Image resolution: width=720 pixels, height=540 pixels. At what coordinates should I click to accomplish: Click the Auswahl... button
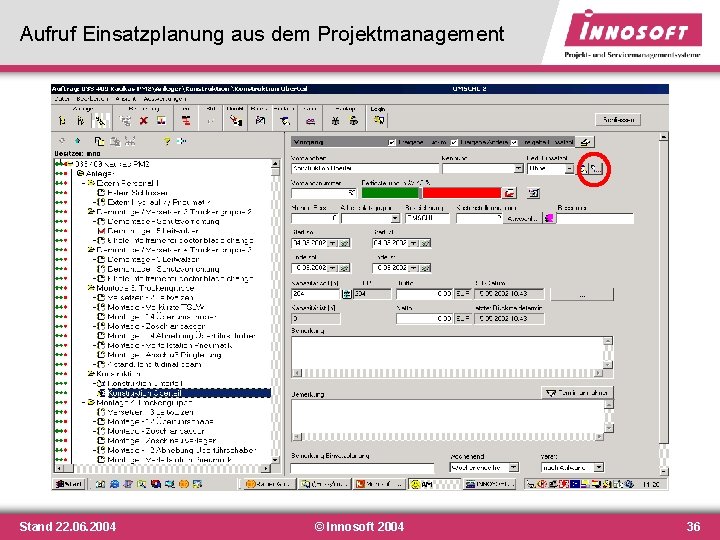(523, 219)
